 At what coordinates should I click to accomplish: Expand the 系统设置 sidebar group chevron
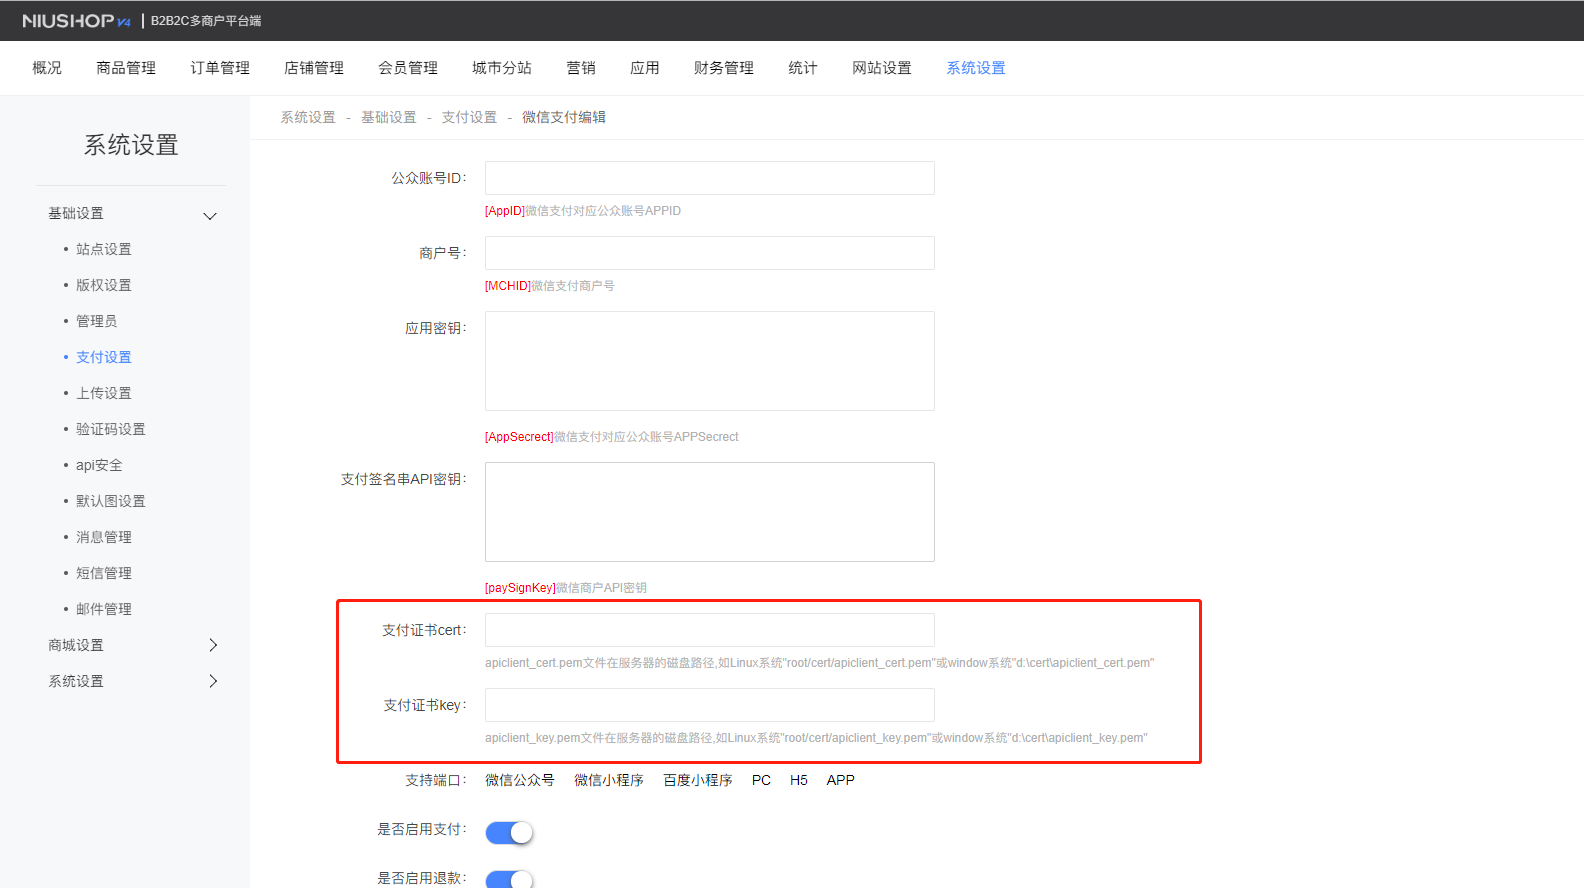click(x=212, y=681)
